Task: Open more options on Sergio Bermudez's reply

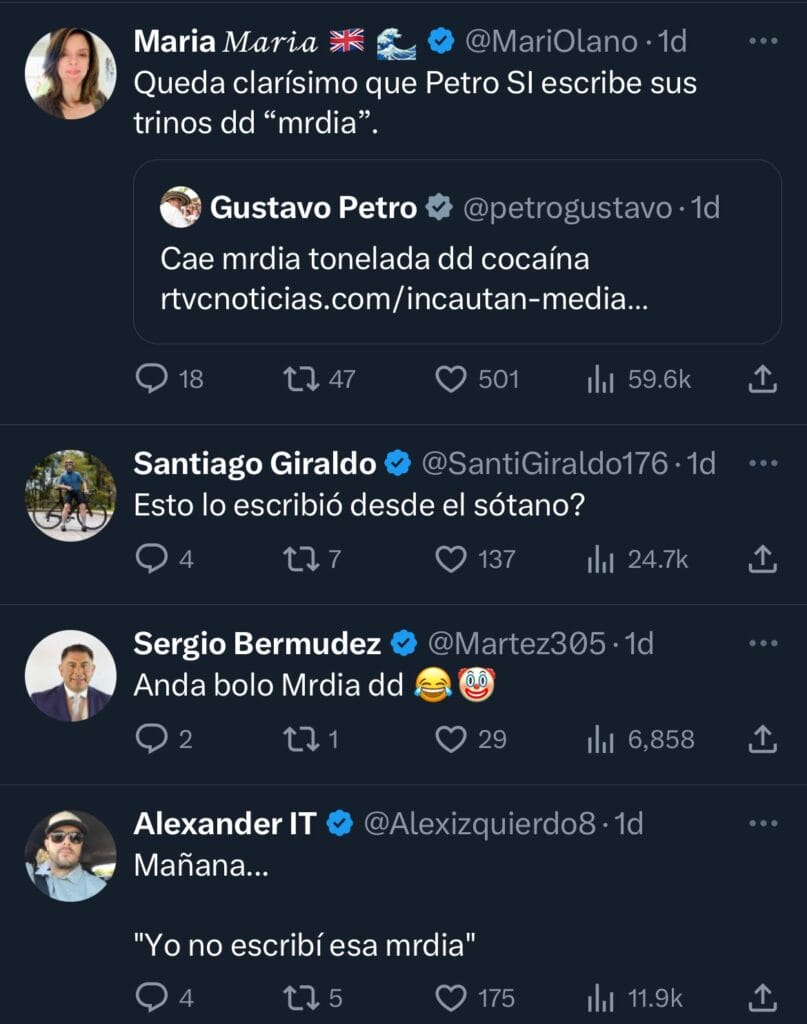Action: pyautogui.click(x=762, y=643)
